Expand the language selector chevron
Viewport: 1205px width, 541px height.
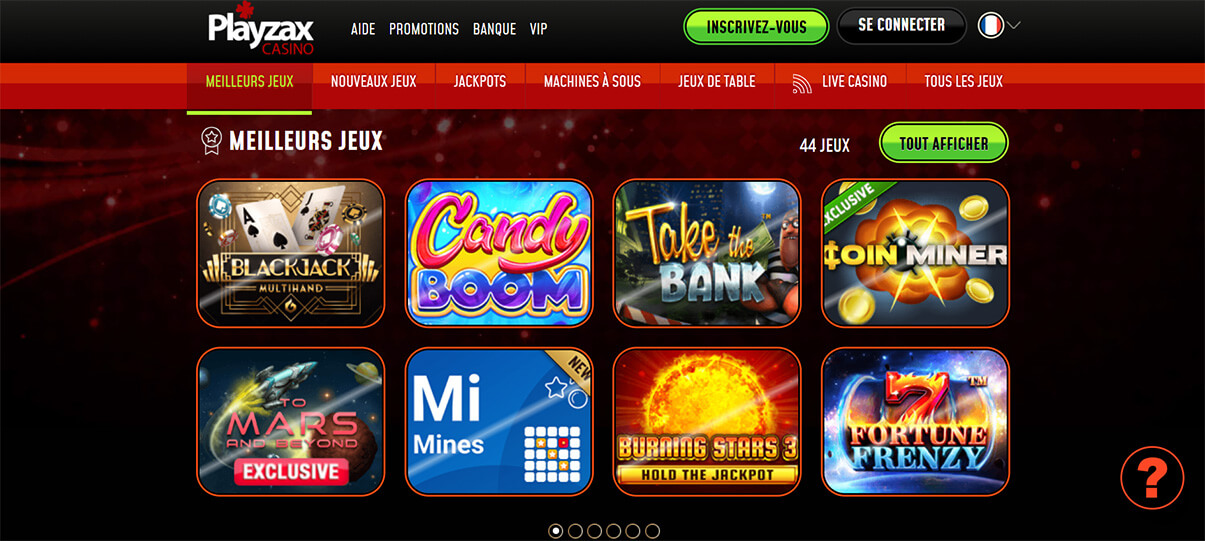[1014, 26]
